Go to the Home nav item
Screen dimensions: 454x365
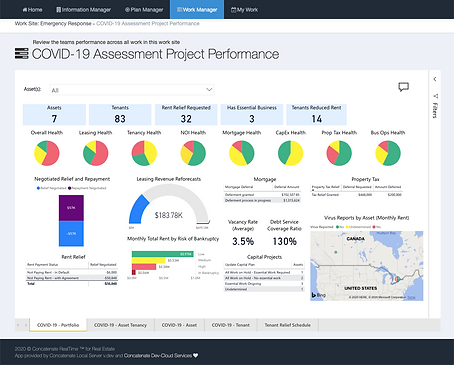point(32,10)
